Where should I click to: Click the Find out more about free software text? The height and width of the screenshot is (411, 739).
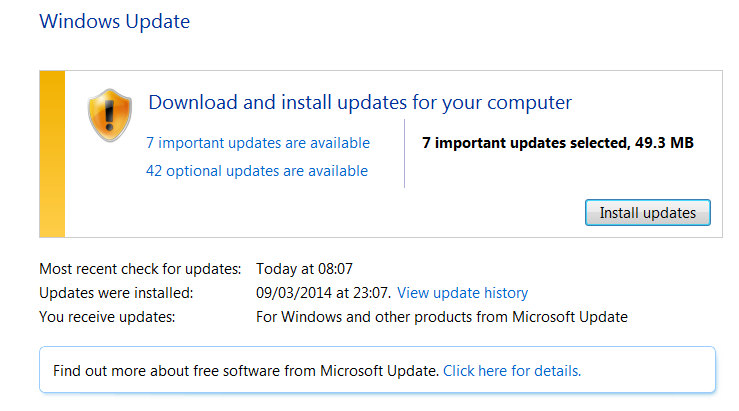[246, 371]
